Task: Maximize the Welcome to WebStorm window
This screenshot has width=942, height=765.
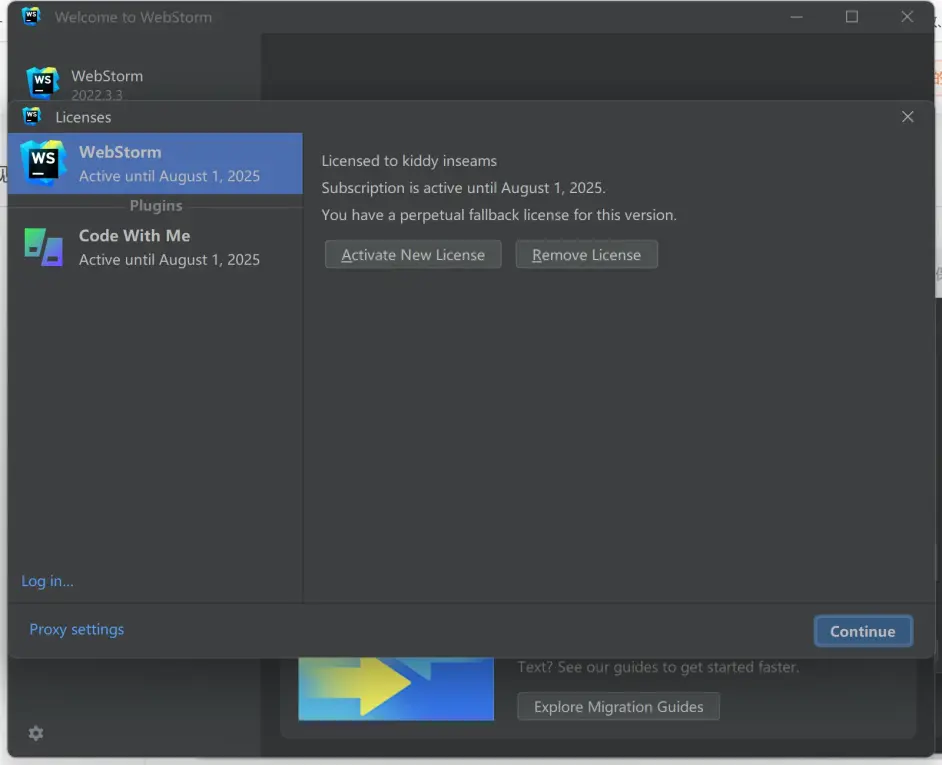Action: 851,17
